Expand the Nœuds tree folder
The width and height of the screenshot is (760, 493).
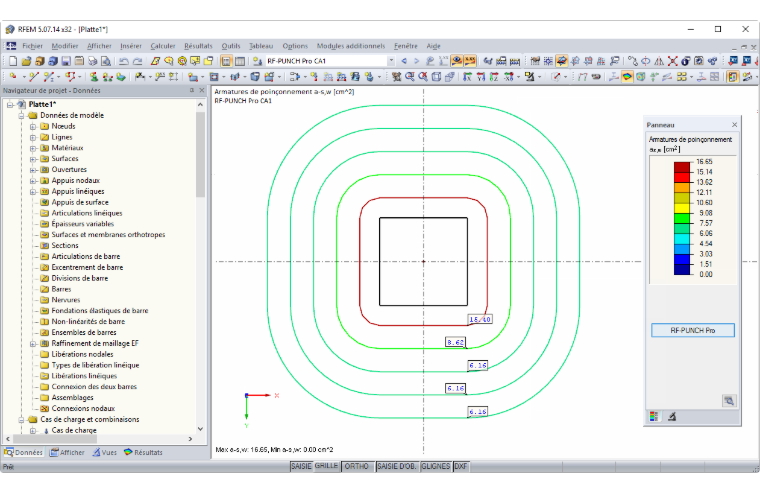tap(33, 127)
